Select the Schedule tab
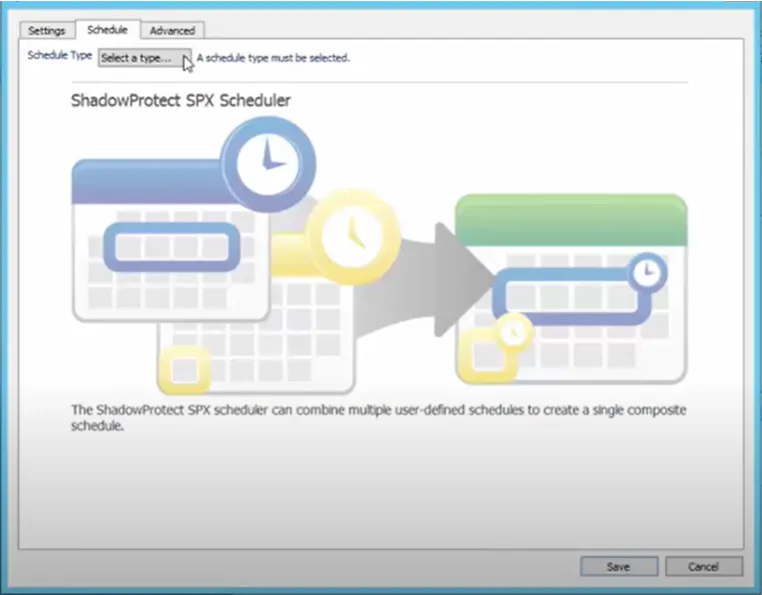The height and width of the screenshot is (595, 762). (107, 30)
